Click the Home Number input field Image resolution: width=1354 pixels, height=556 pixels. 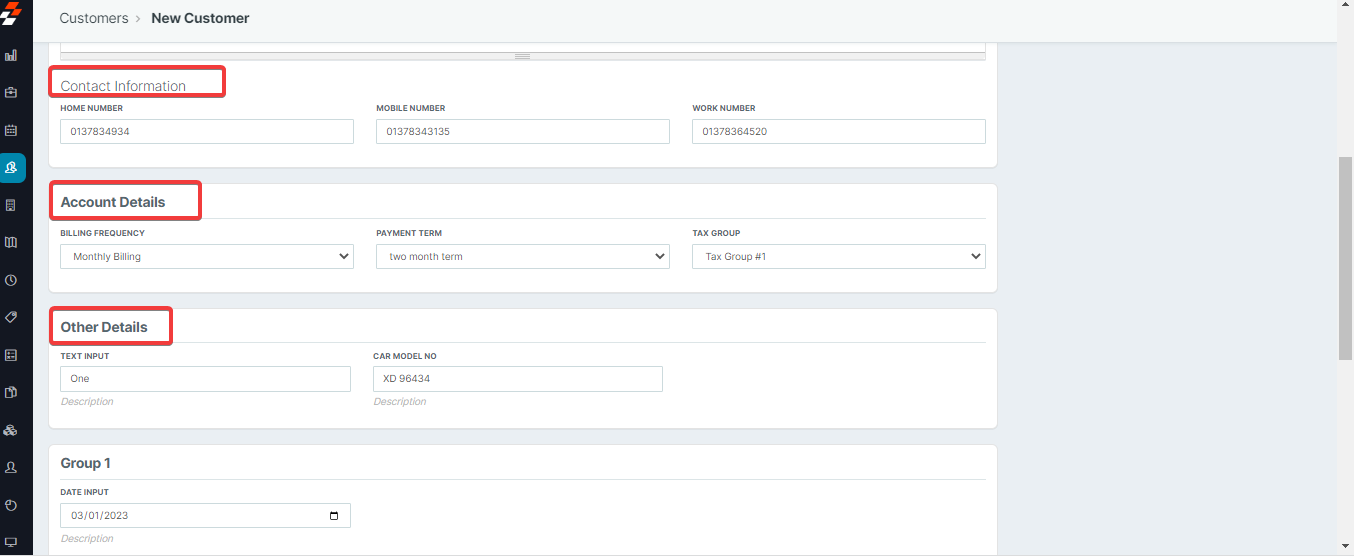(207, 132)
